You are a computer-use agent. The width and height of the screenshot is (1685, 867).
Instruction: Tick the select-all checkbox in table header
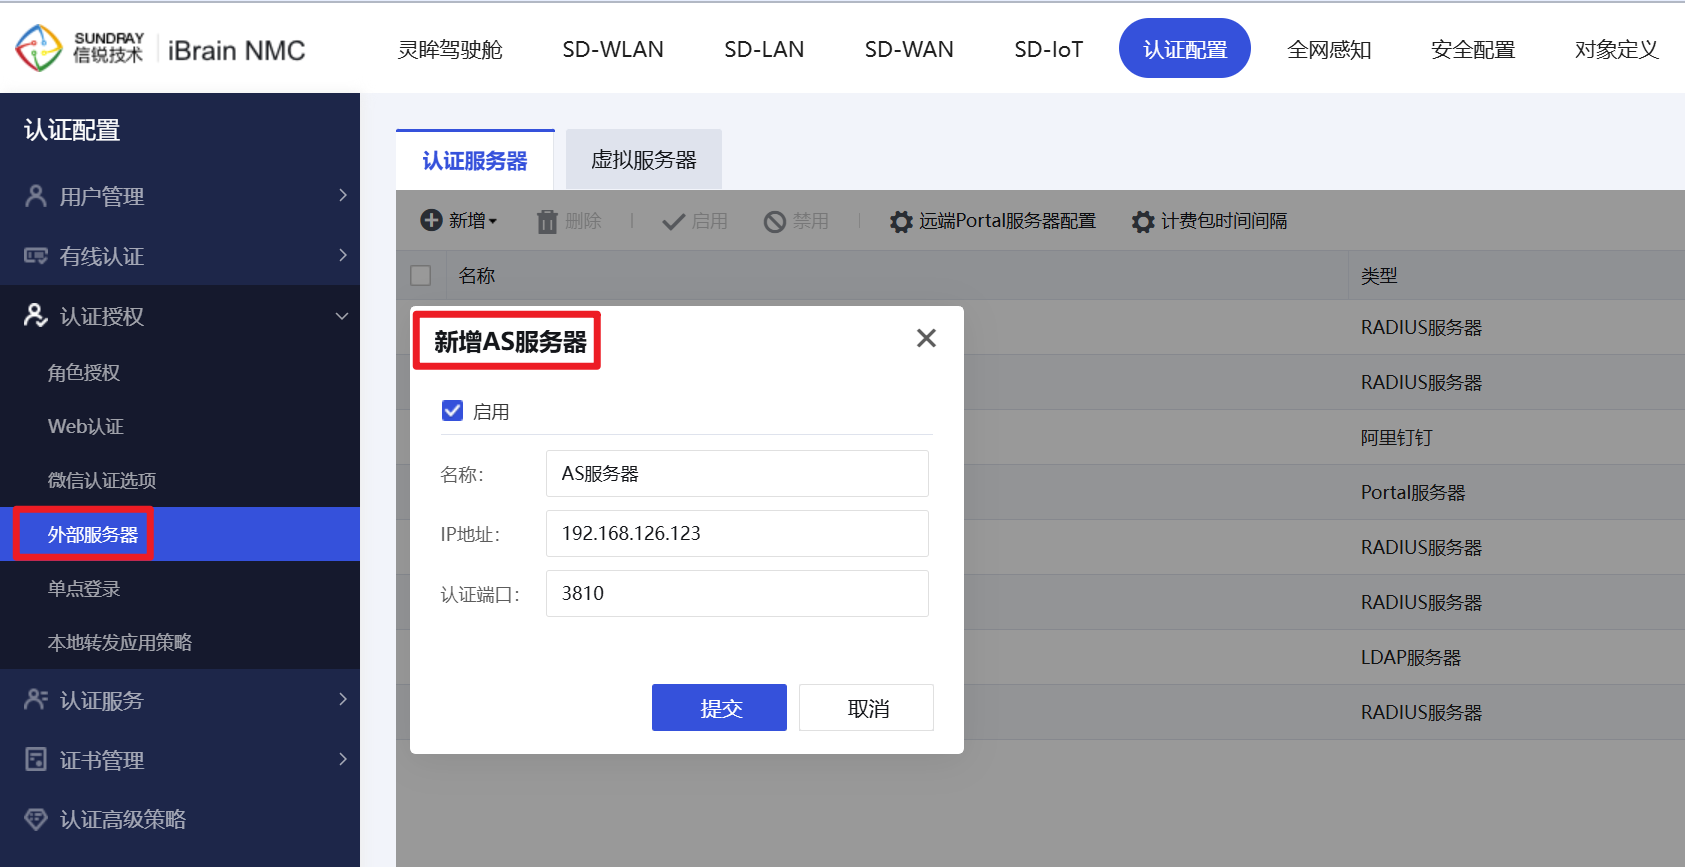421,275
